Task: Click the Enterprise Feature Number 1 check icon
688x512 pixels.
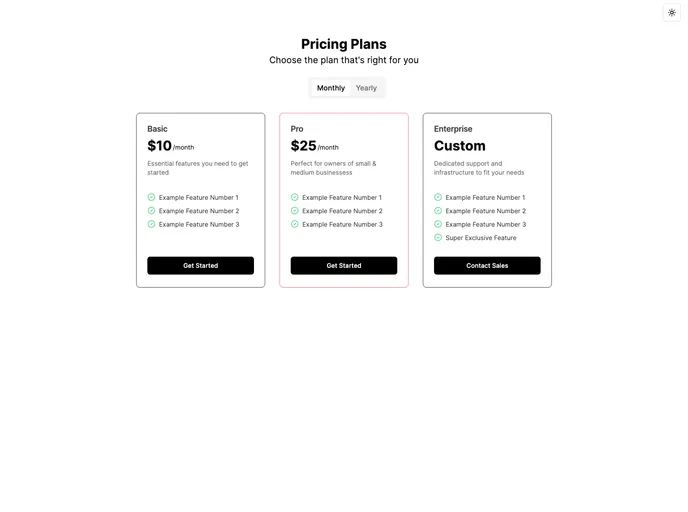Action: [438, 197]
